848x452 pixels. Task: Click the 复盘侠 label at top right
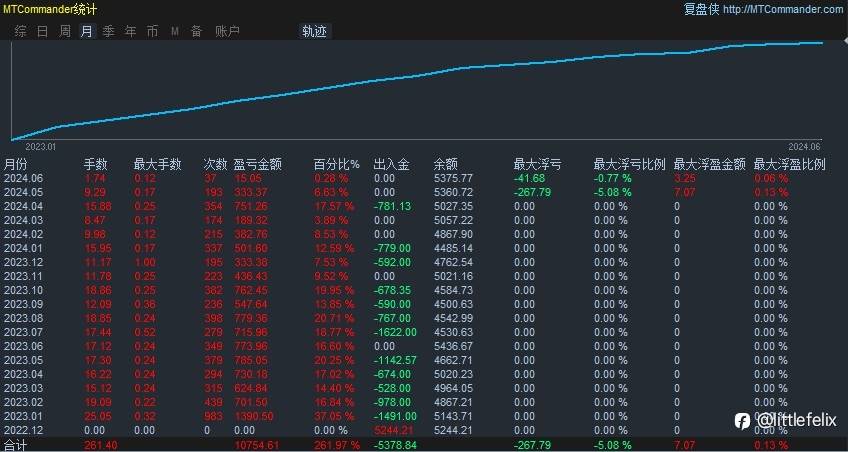701,9
